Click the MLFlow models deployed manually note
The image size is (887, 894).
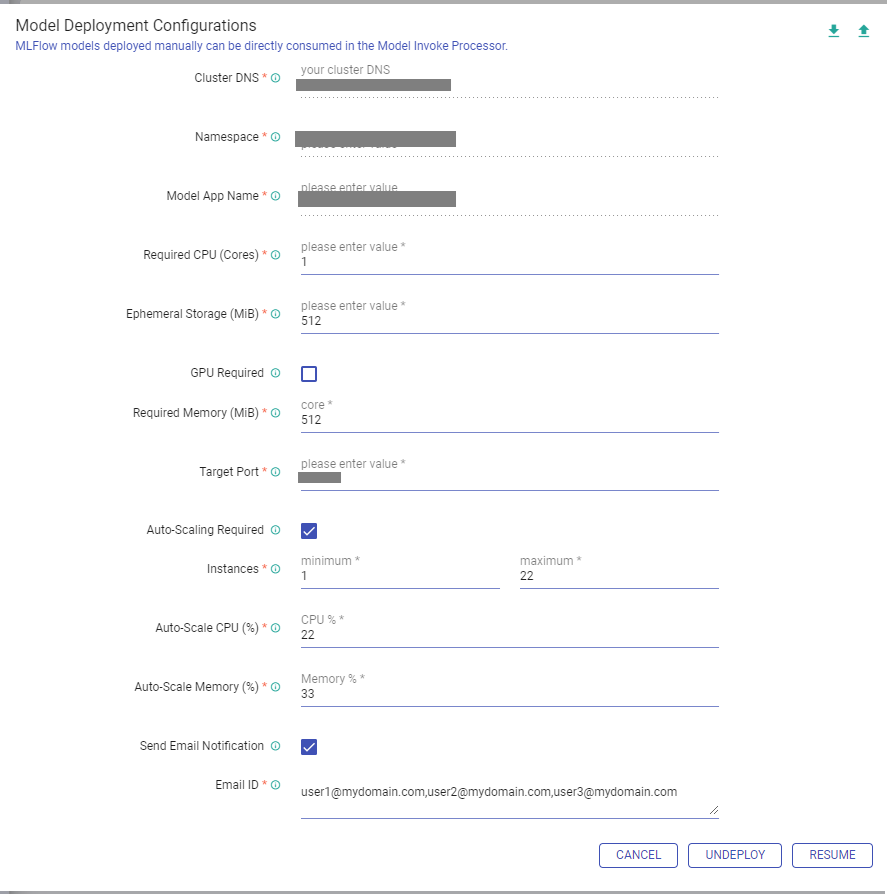click(261, 46)
